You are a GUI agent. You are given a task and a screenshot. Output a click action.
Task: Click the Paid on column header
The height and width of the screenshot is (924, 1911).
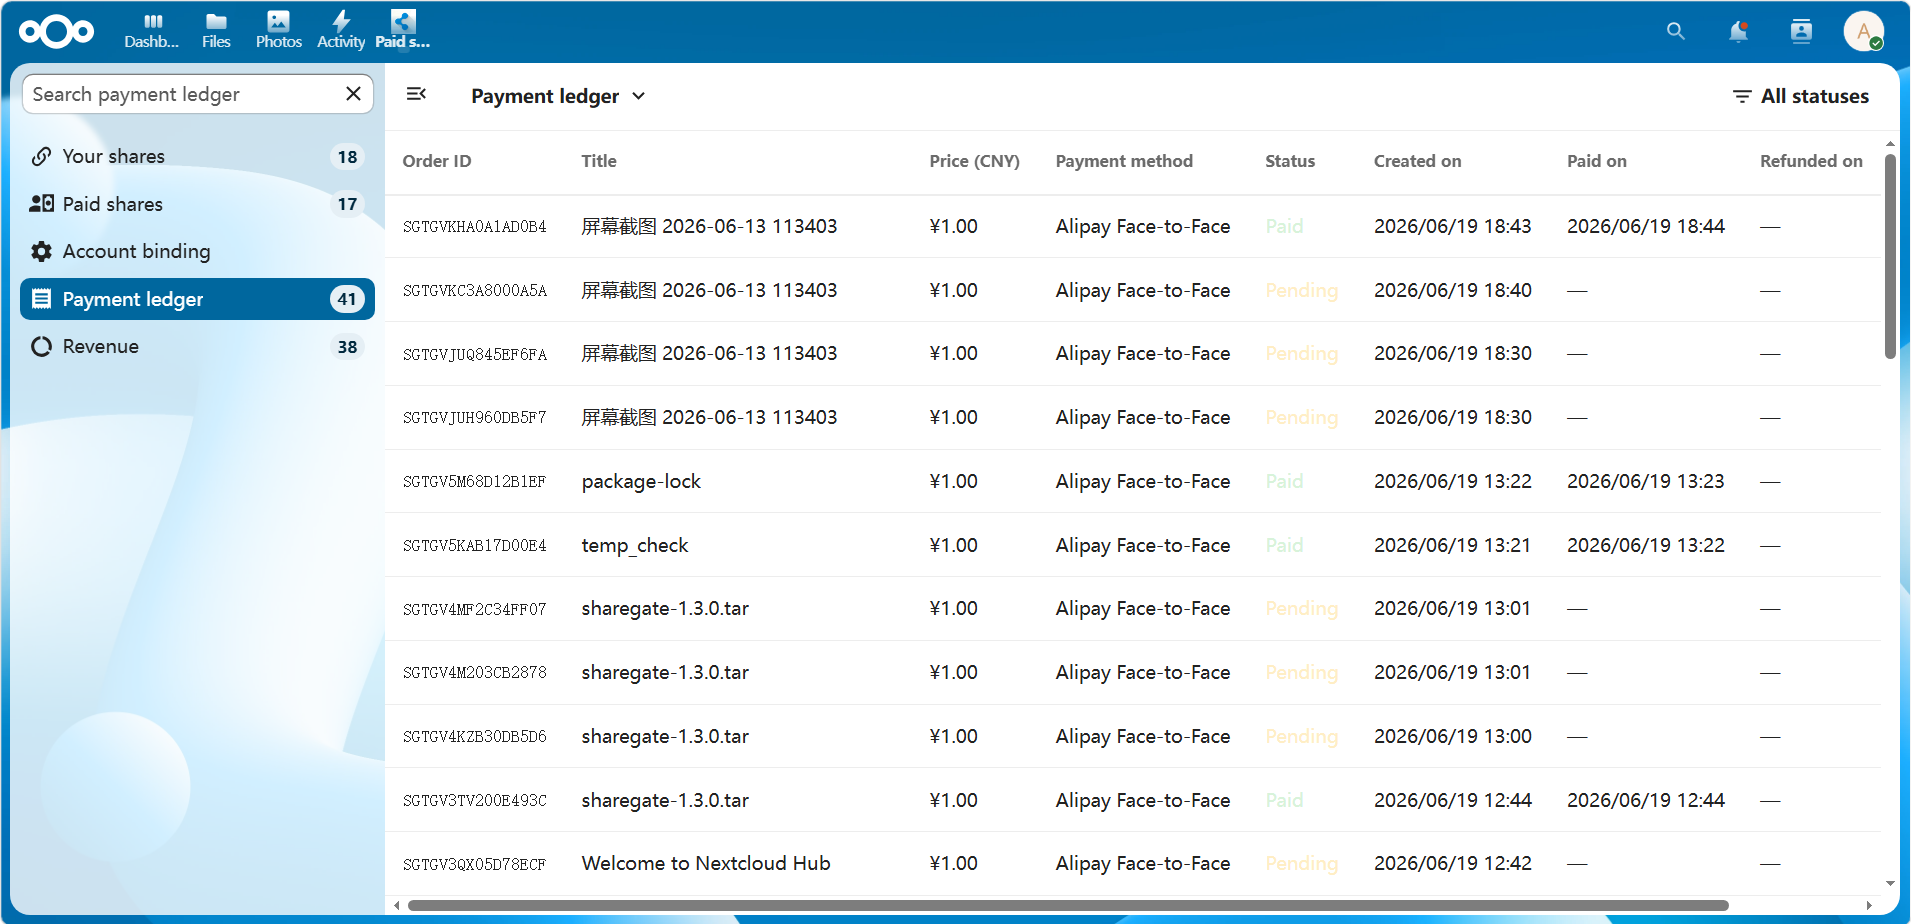pyautogui.click(x=1597, y=161)
